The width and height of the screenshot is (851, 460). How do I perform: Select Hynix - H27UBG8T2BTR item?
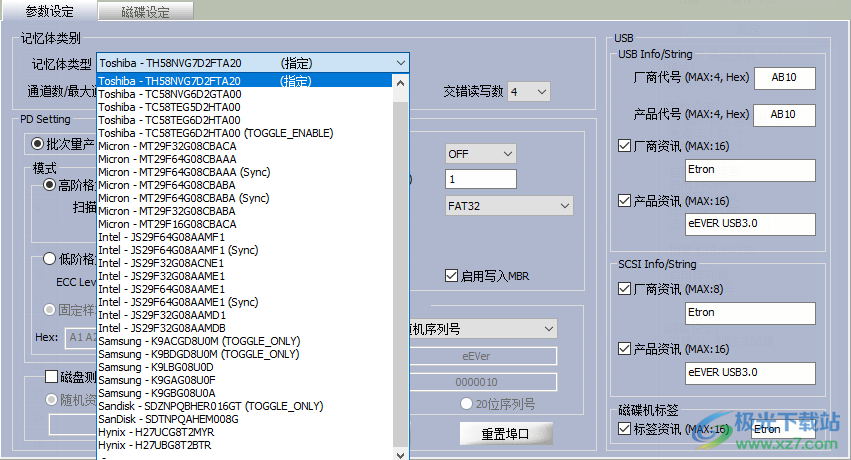[244, 445]
